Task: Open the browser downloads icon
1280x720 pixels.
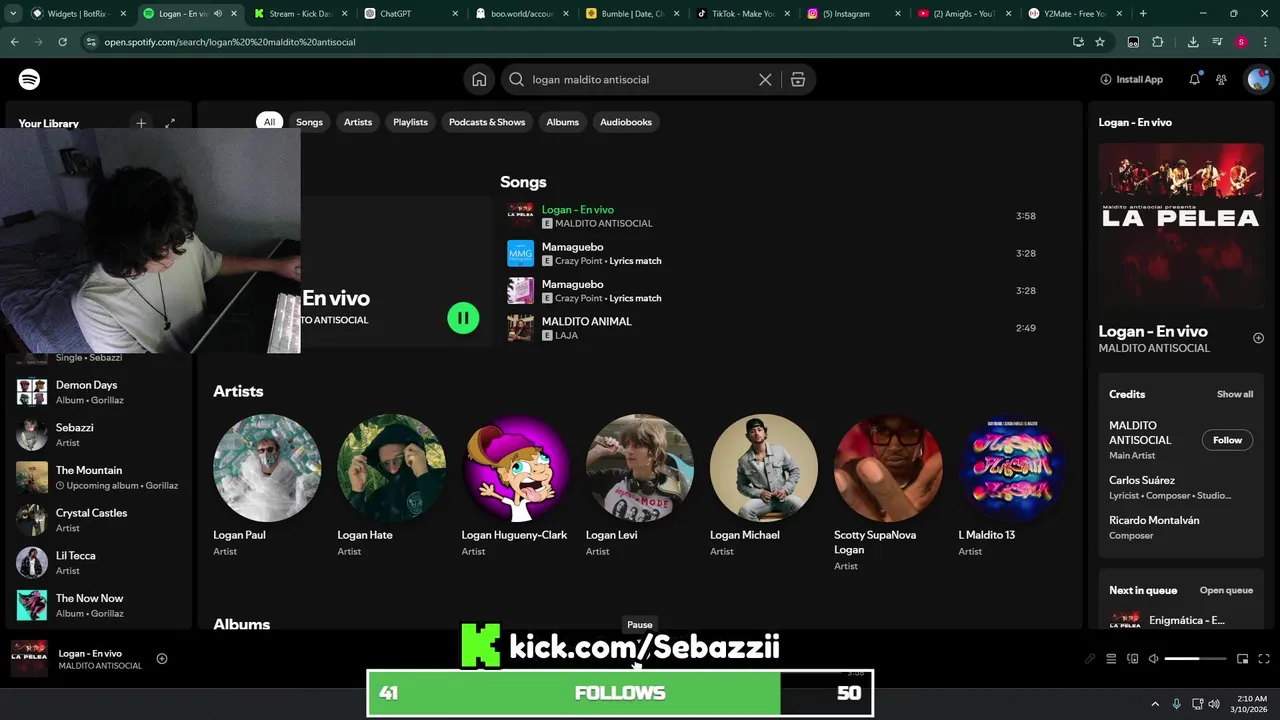Action: coord(1193,42)
